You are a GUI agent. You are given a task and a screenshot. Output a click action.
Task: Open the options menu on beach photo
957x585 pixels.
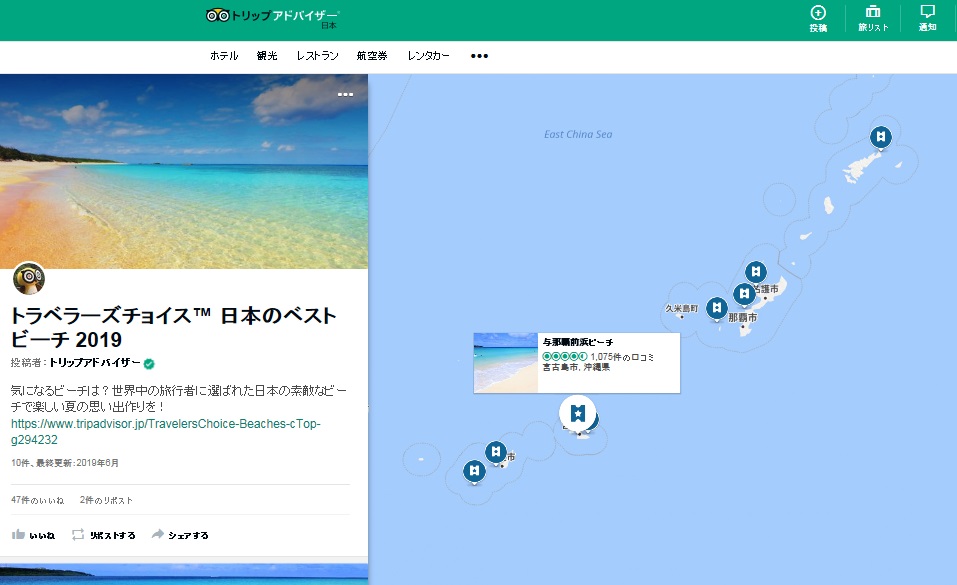point(345,94)
